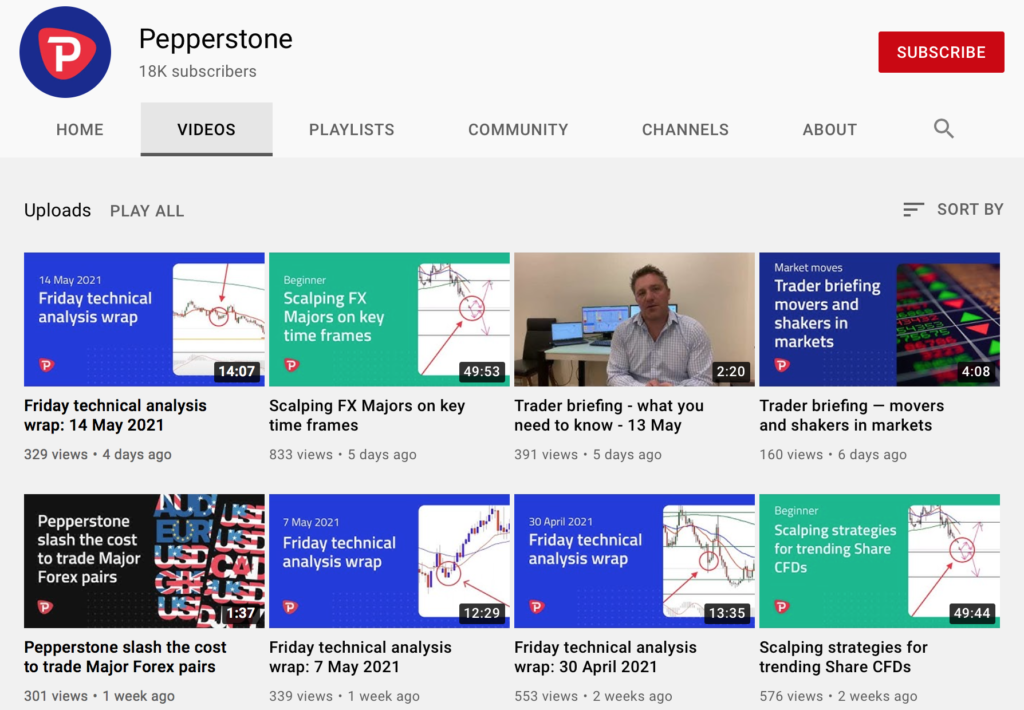Image resolution: width=1024 pixels, height=710 pixels.
Task: Open the 7 May Friday technical analysis thumbnail
Action: click(x=389, y=561)
